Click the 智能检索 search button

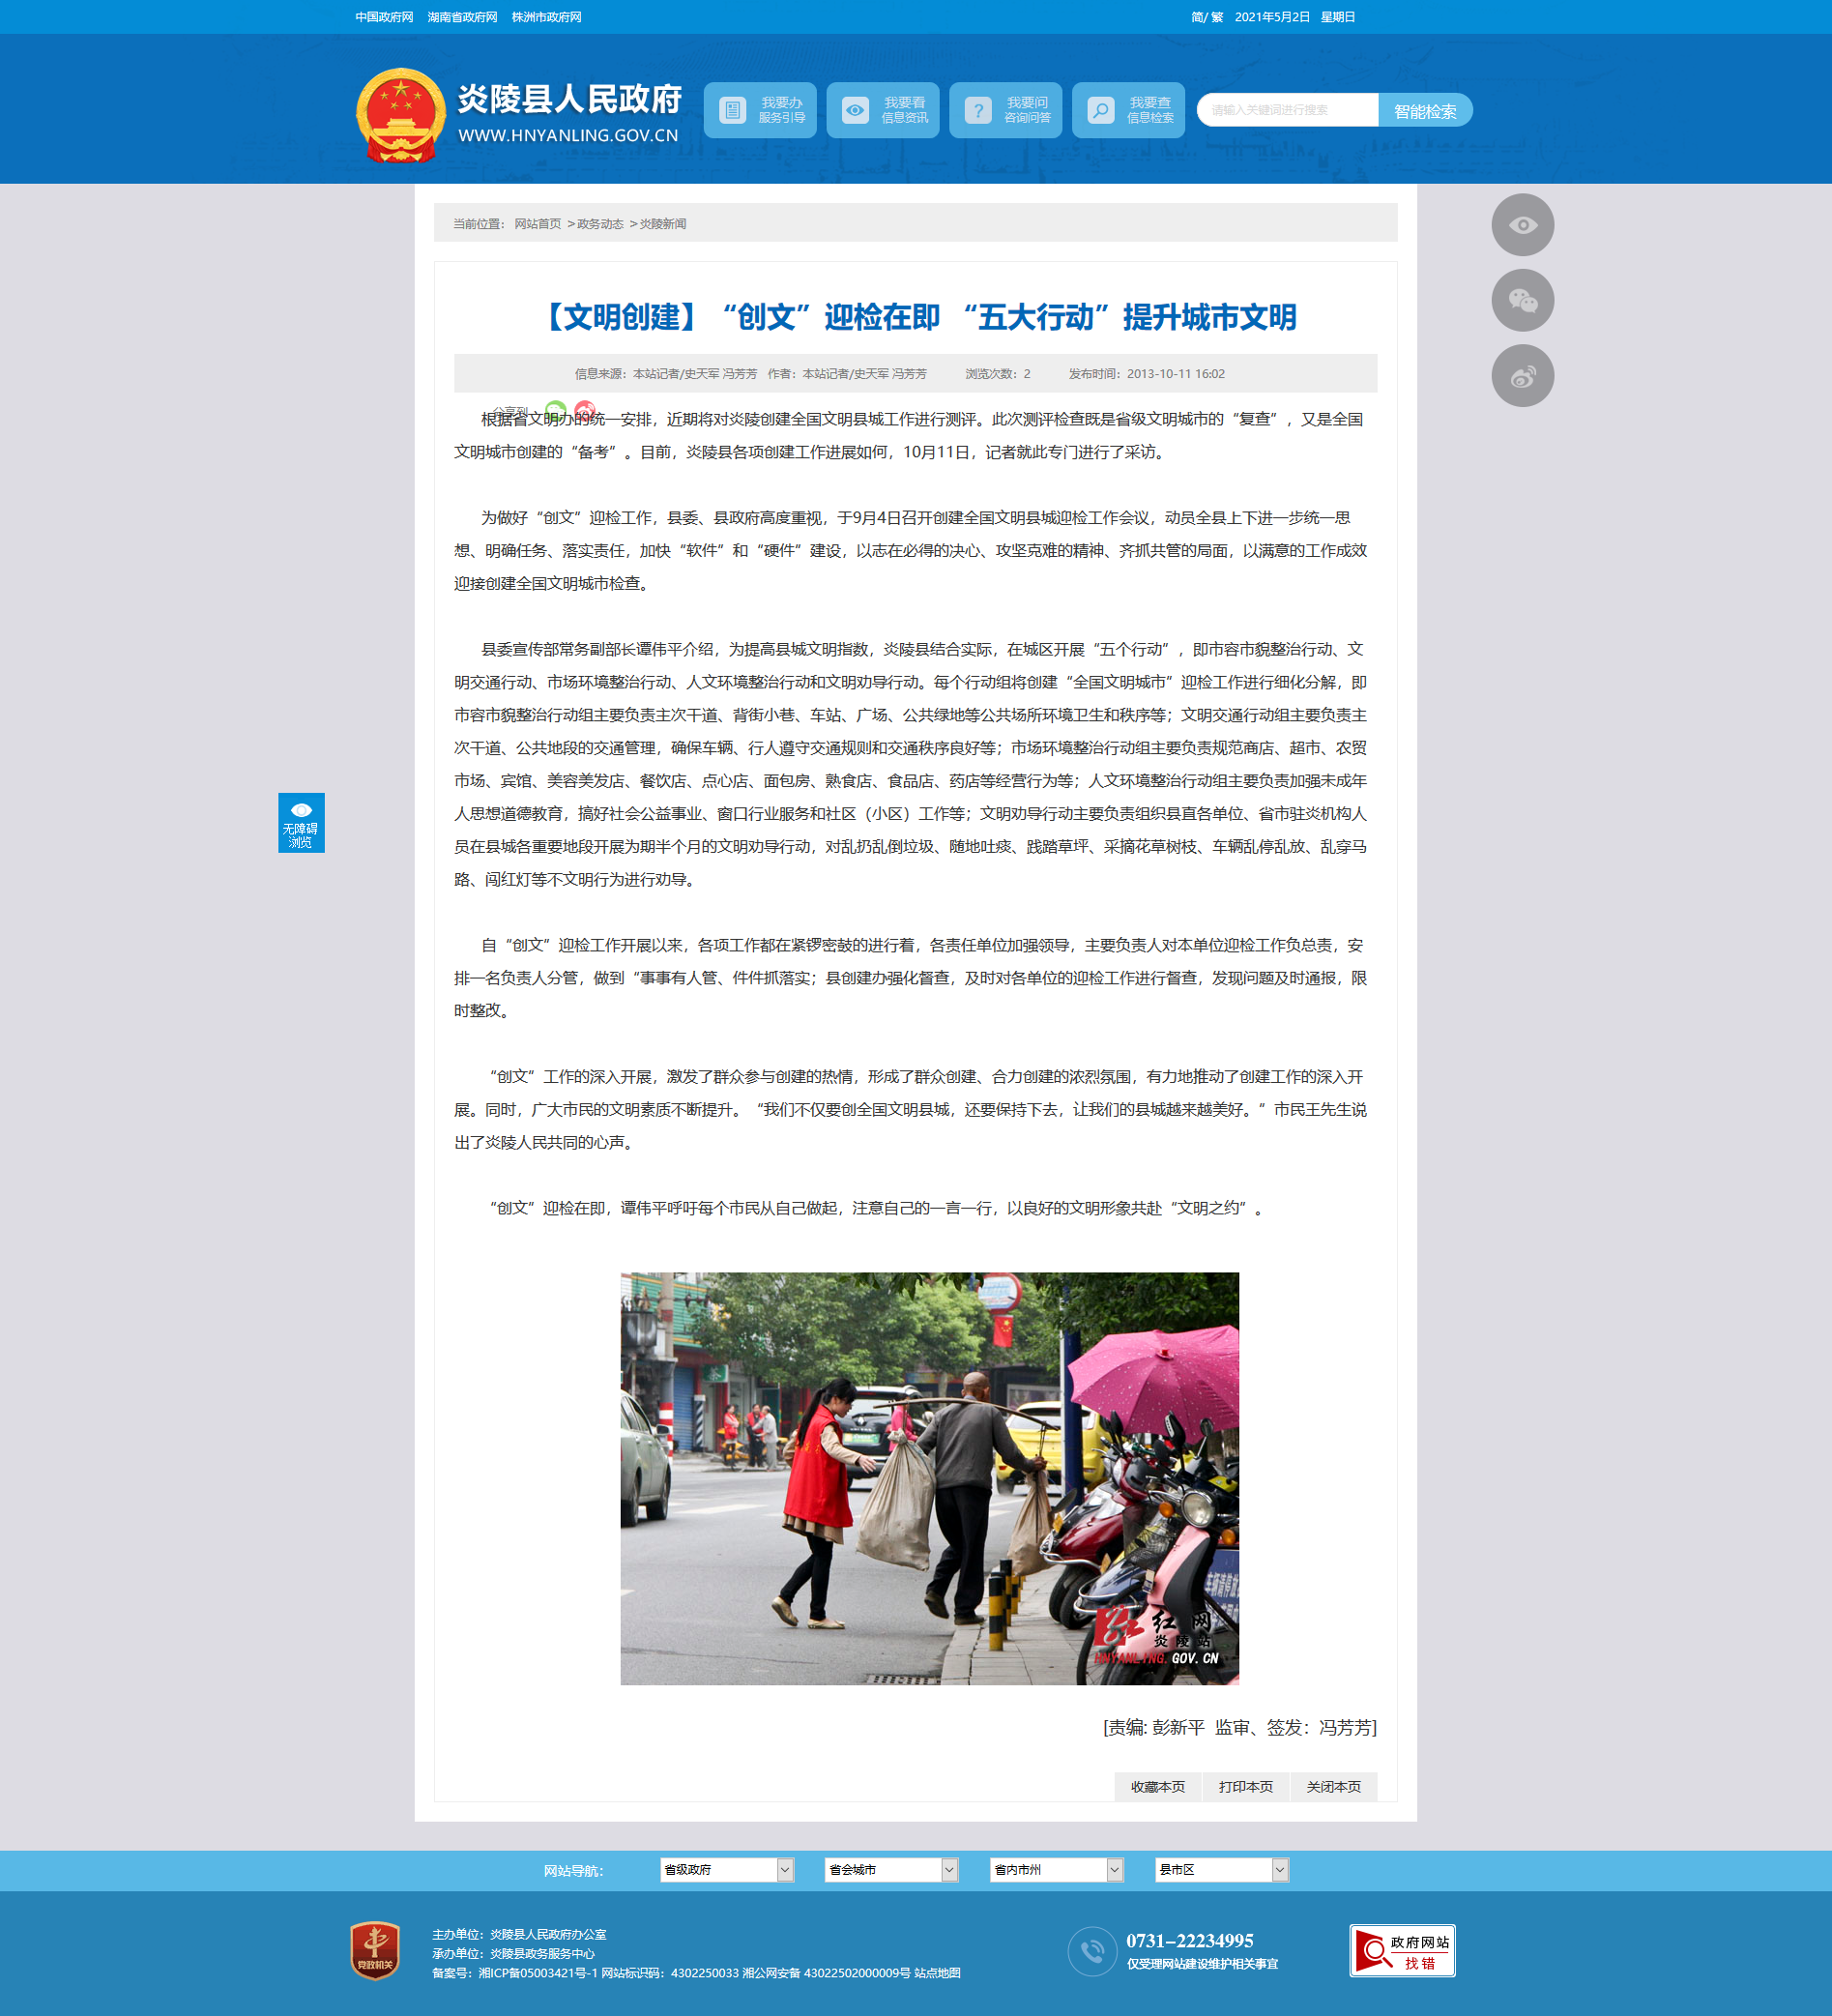click(1424, 111)
